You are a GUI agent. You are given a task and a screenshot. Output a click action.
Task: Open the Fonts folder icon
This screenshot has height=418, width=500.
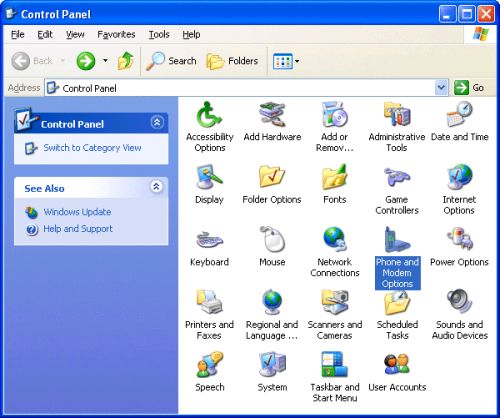(335, 177)
